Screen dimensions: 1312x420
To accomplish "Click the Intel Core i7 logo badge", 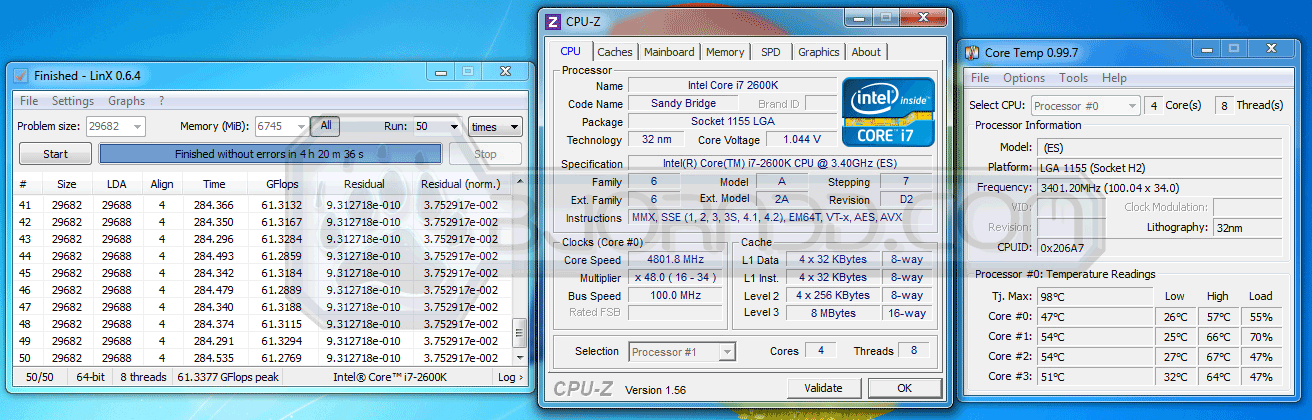I will (889, 112).
